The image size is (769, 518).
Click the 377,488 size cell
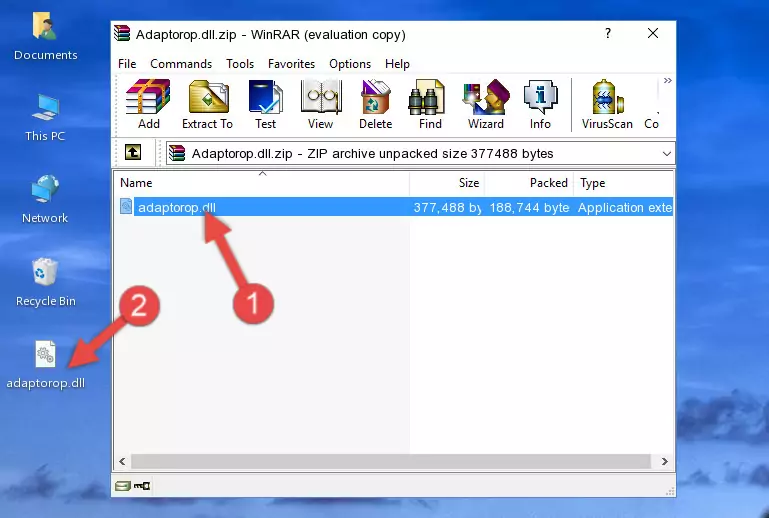point(447,207)
